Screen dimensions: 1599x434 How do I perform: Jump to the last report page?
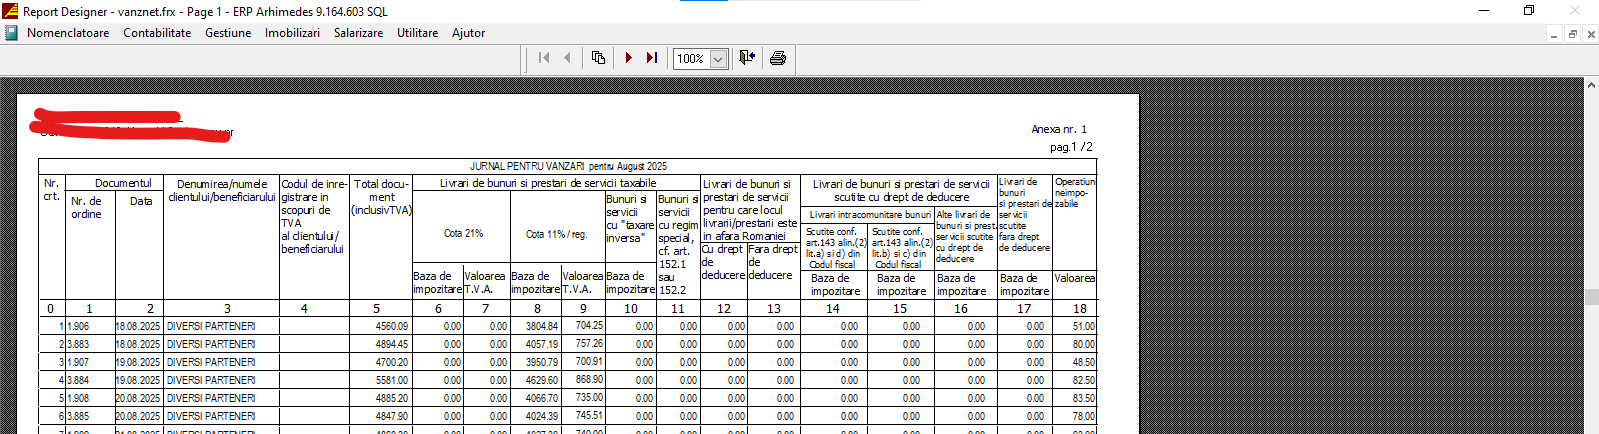[x=652, y=58]
